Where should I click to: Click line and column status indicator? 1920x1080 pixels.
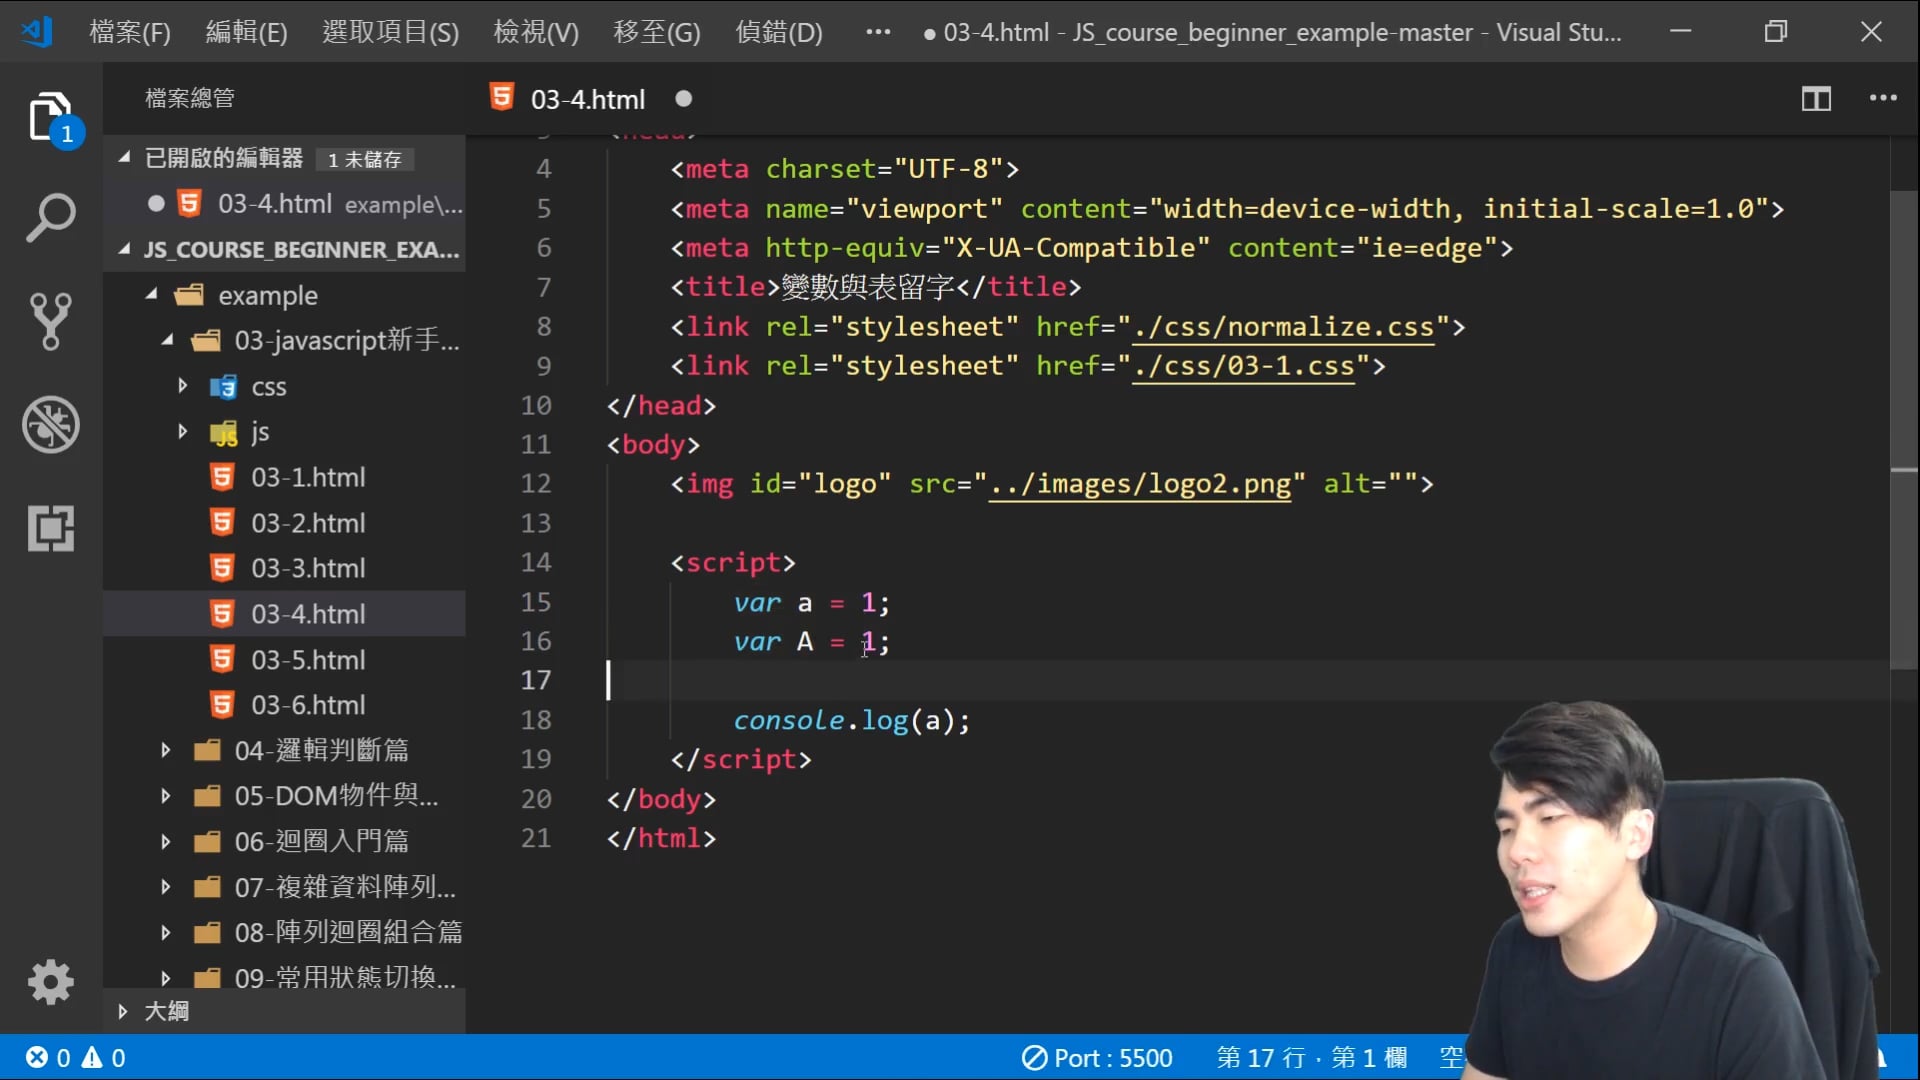pos(1311,1058)
